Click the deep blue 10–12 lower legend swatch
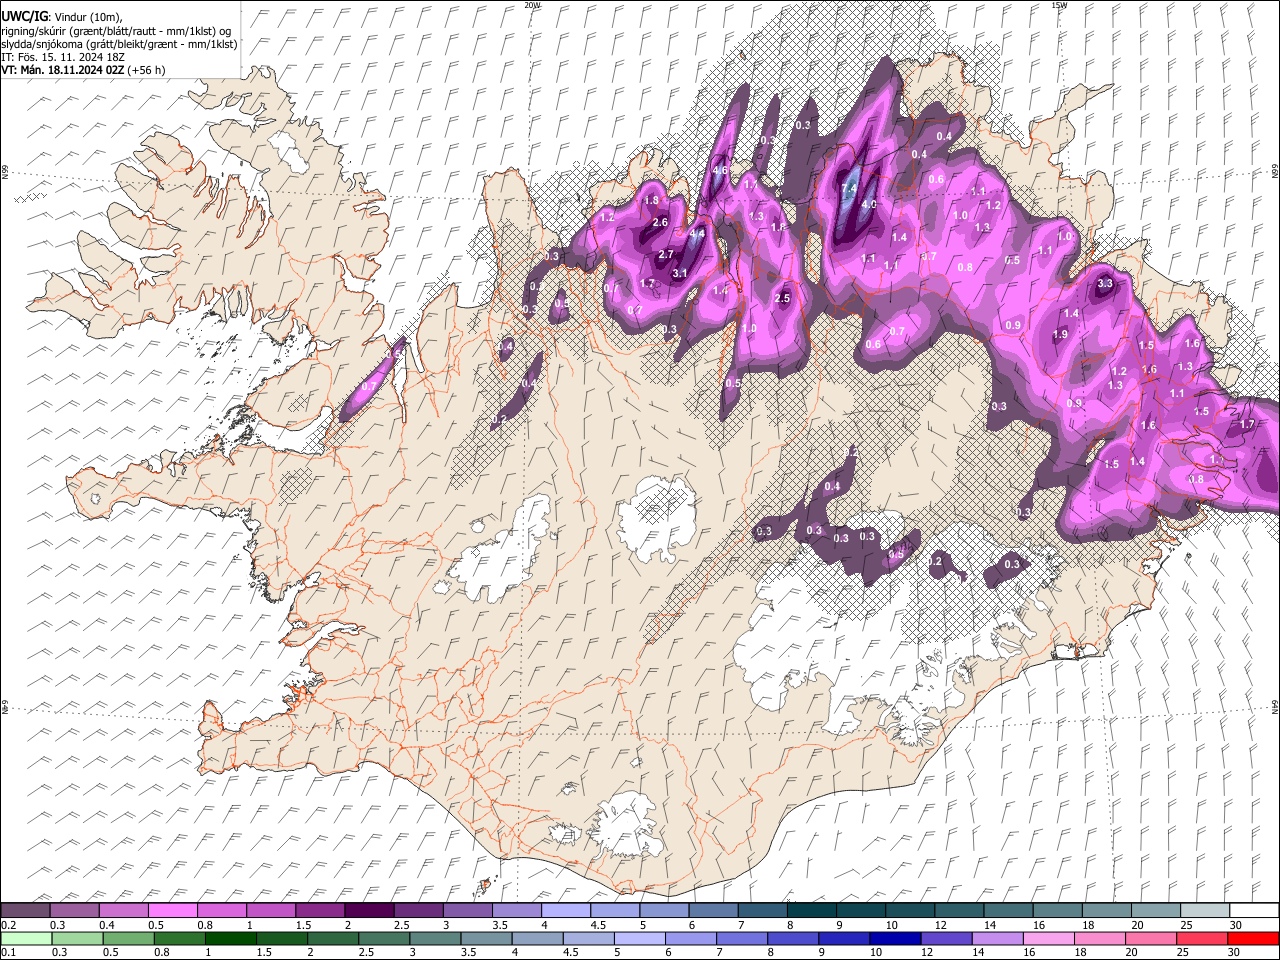Screen dimensions: 1280x960 click(895, 939)
